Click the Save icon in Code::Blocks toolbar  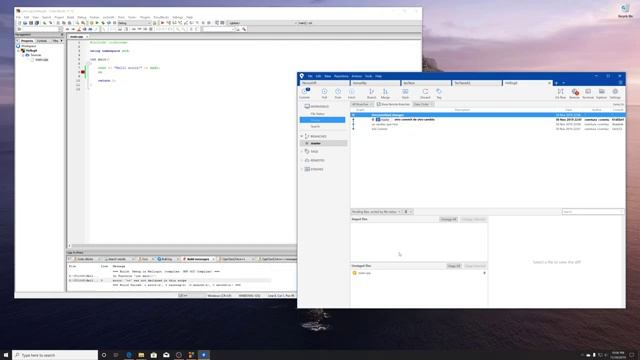tap(31, 23)
